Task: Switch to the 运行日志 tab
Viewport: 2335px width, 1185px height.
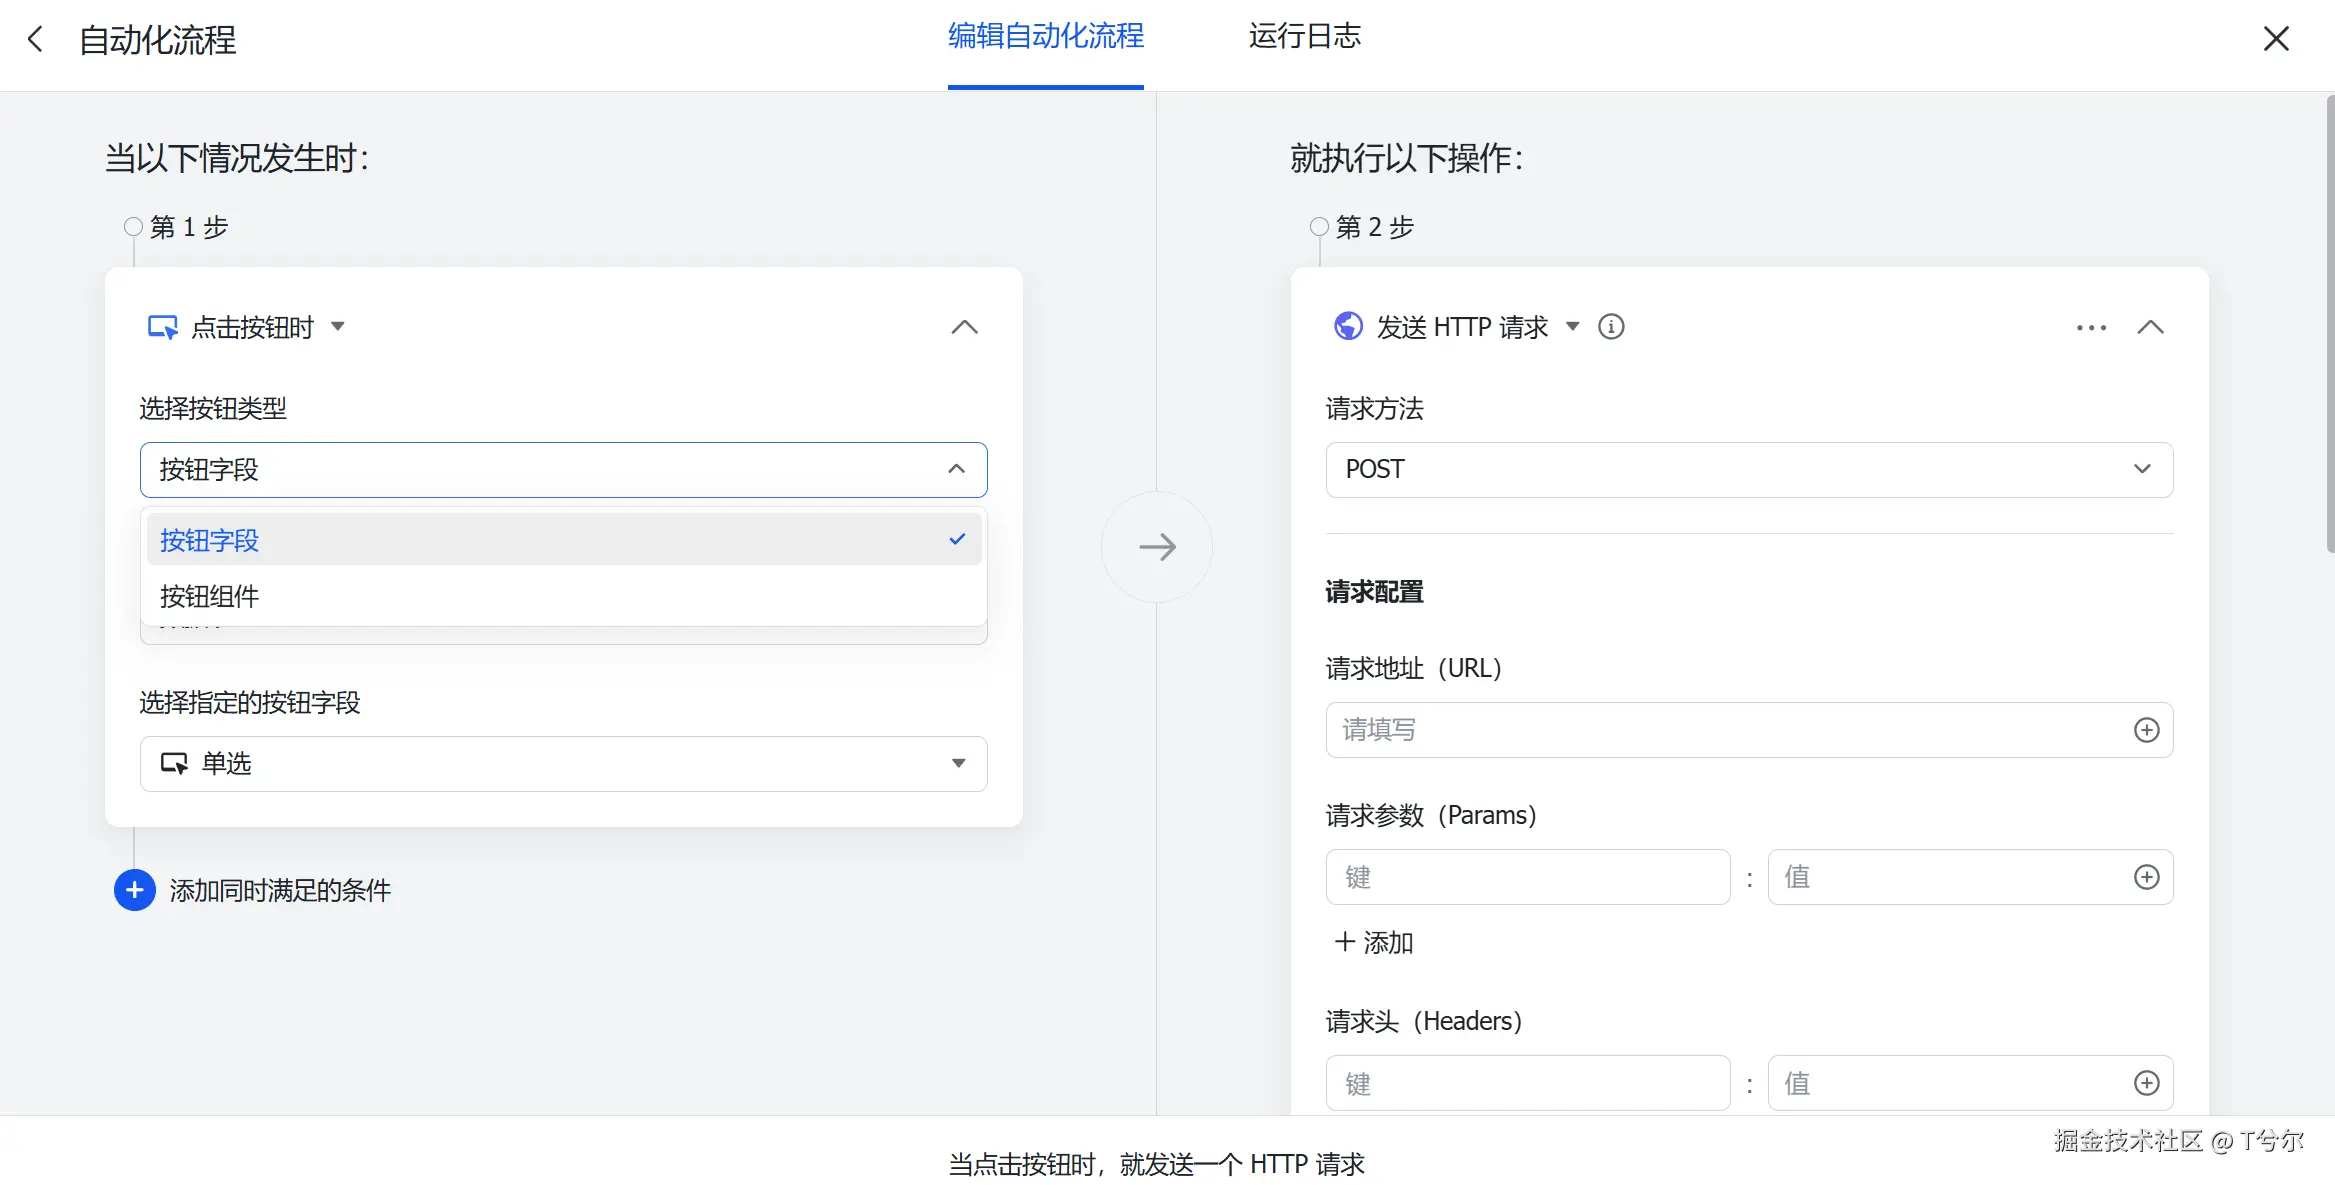Action: [1304, 37]
